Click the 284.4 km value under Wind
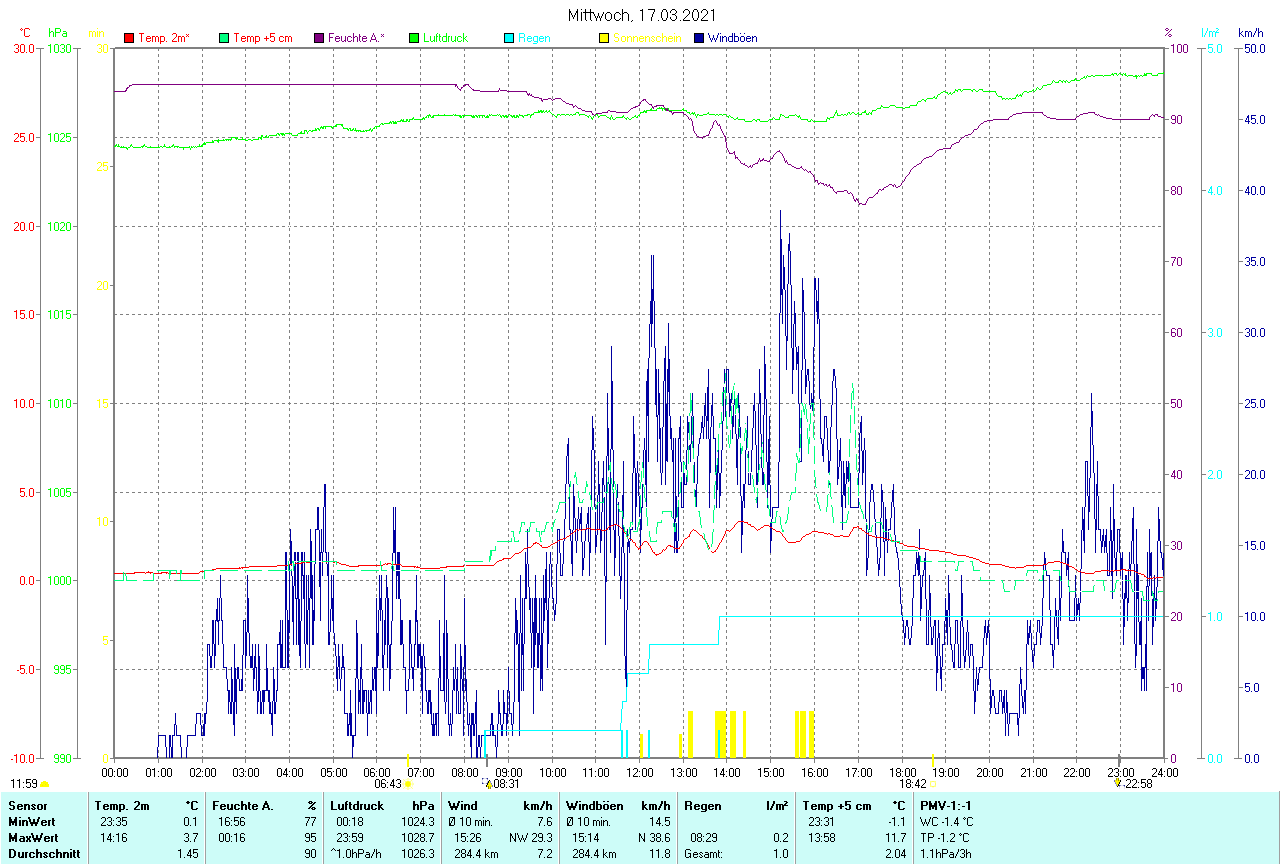1280x864 pixels. [x=476, y=854]
